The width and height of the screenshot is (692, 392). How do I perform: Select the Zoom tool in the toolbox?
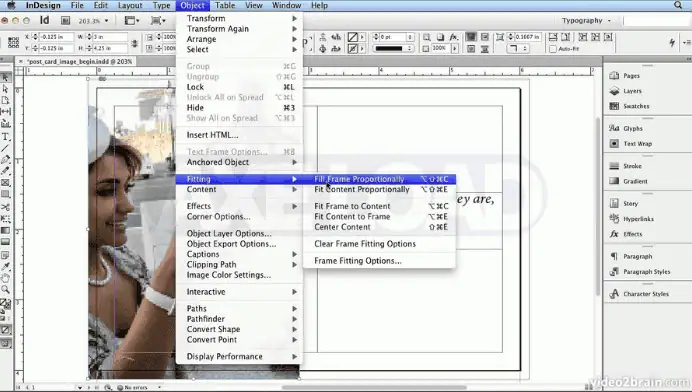click(5, 290)
